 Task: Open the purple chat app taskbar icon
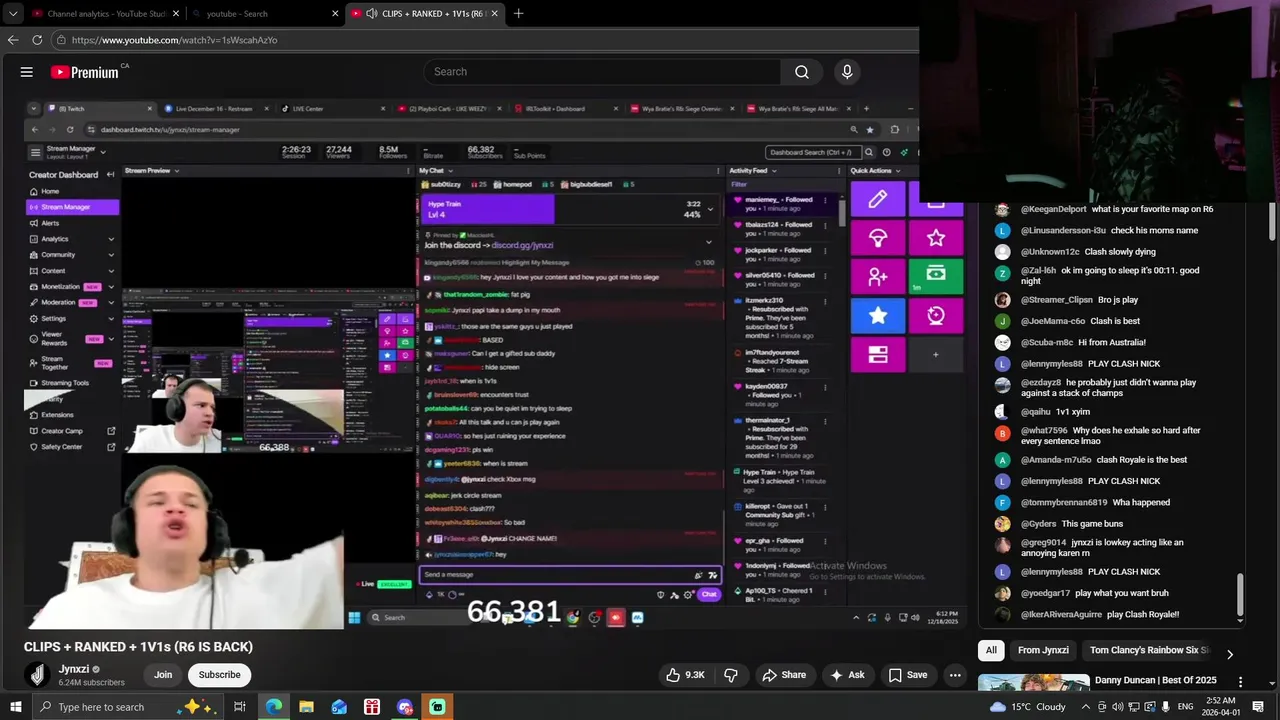[405, 707]
